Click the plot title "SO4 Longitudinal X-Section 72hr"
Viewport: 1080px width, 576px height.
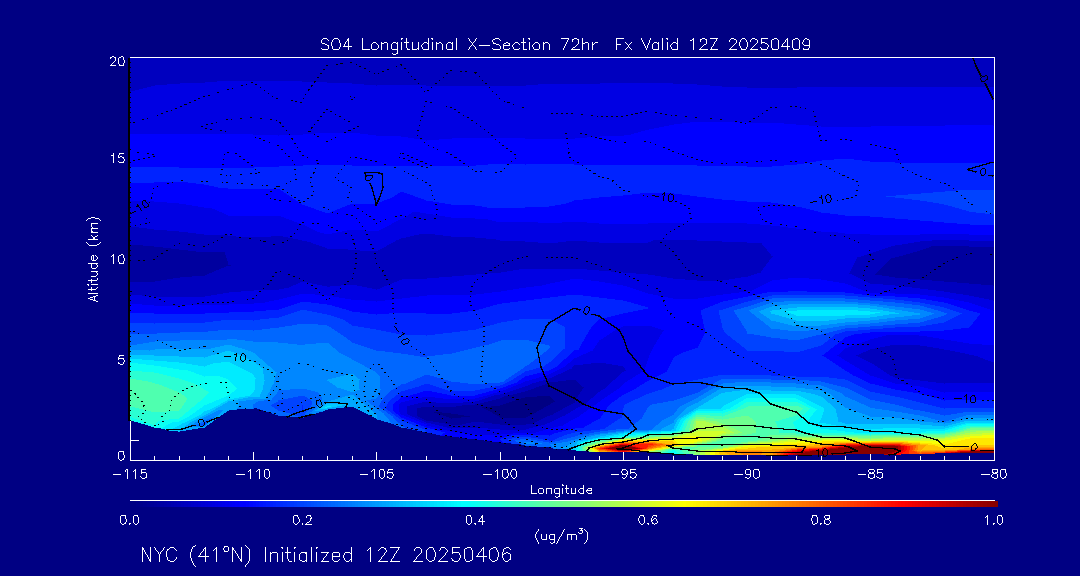(458, 45)
